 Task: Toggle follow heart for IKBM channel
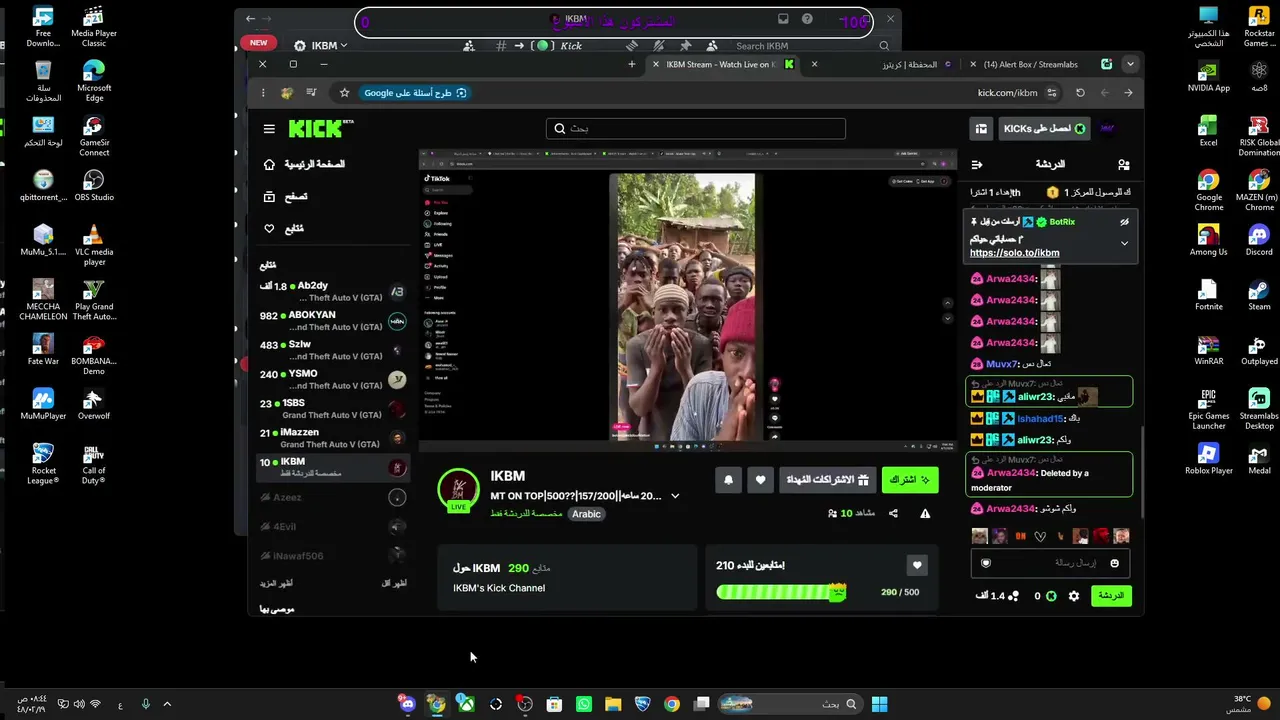coord(761,480)
